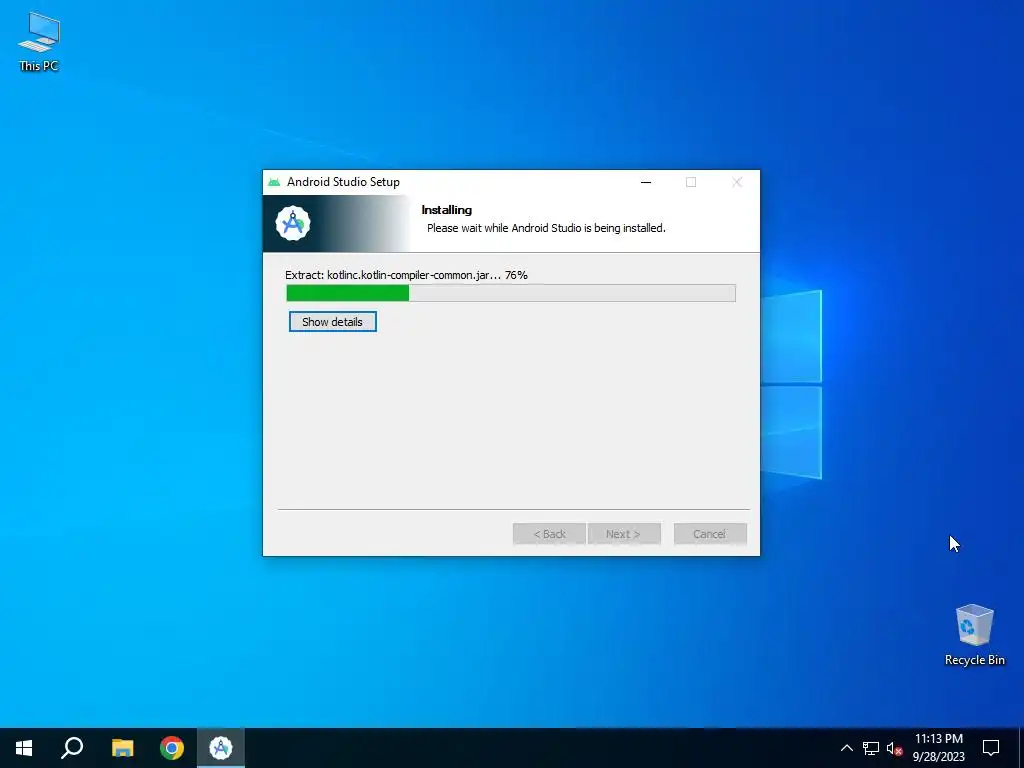Image resolution: width=1024 pixels, height=768 pixels.
Task: Show hidden system tray icons
Action: (846, 748)
